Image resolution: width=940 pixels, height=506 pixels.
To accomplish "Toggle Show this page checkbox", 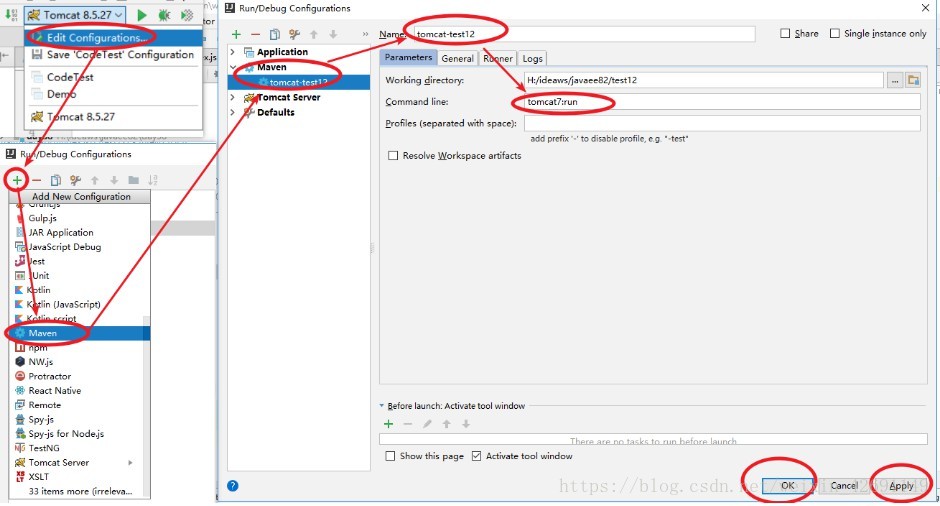I will pyautogui.click(x=390, y=456).
